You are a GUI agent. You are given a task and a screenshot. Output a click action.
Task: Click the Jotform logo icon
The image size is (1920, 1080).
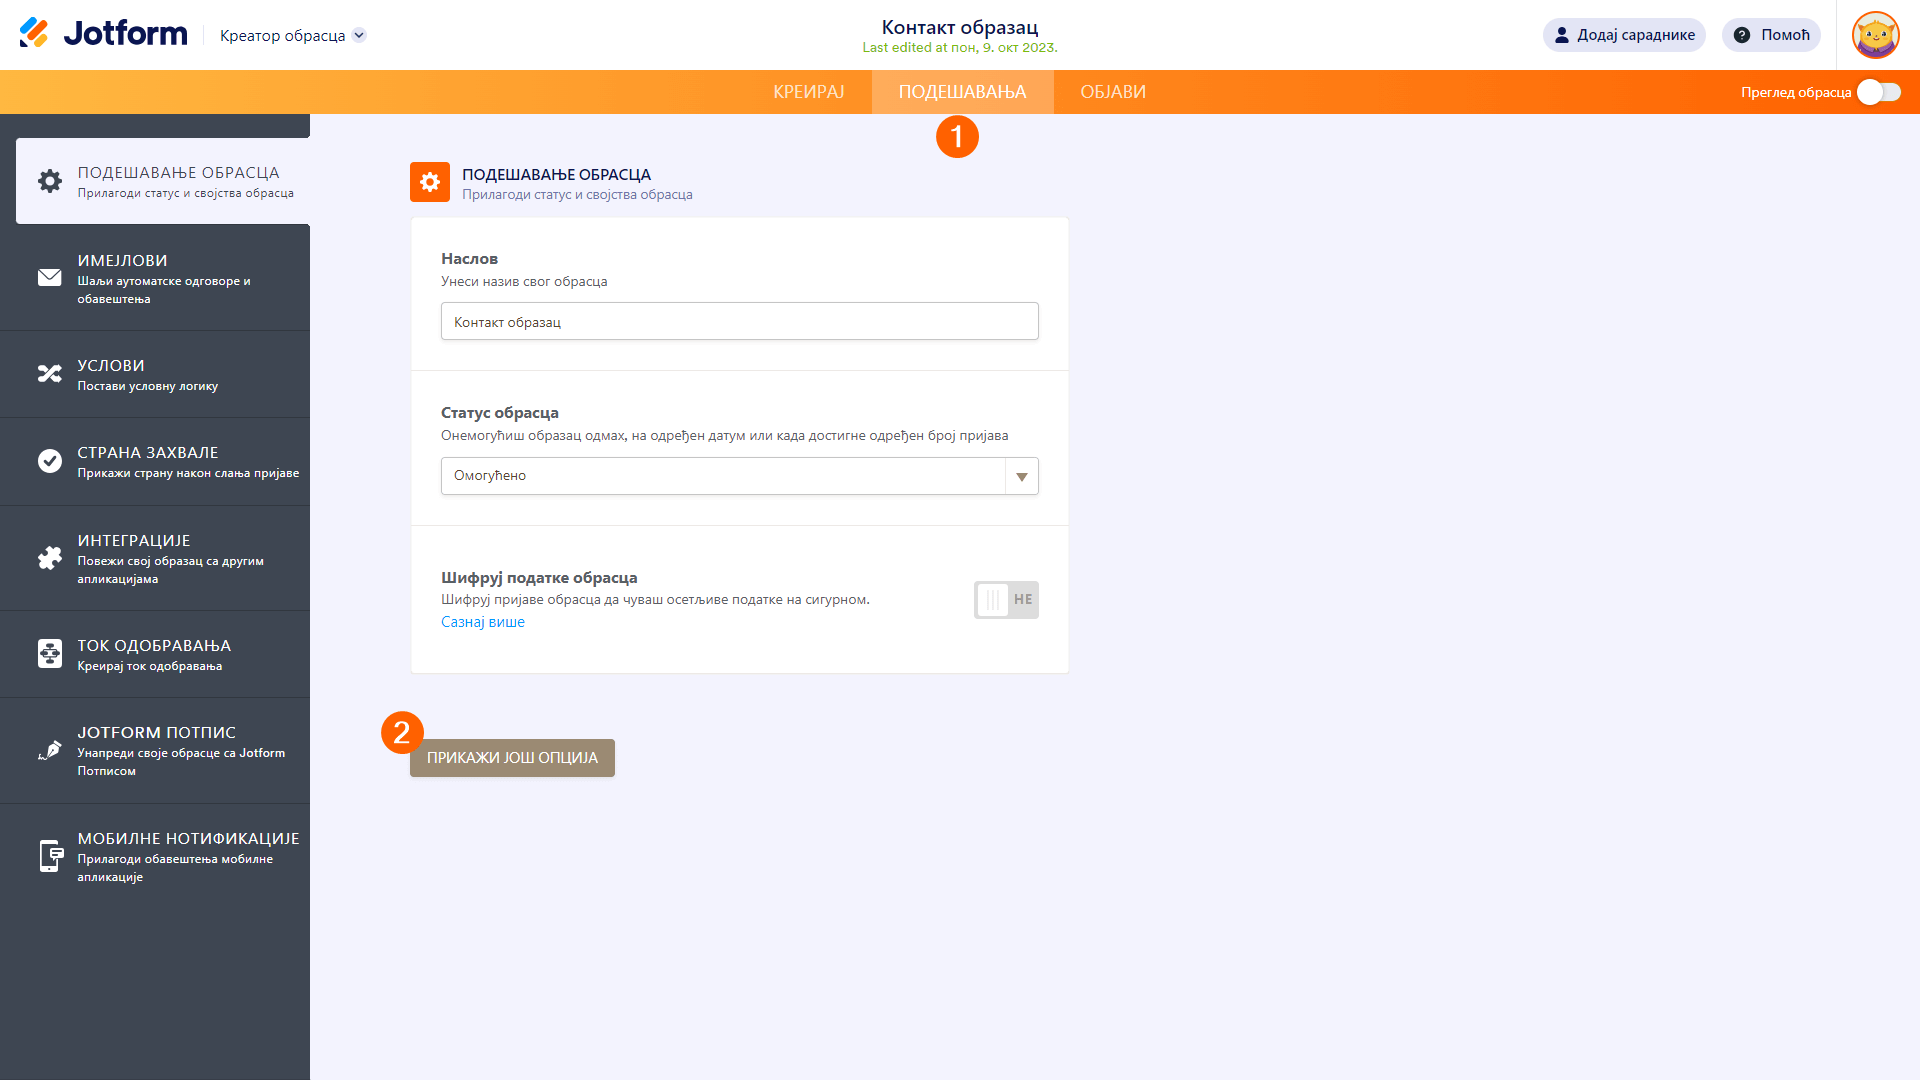point(34,33)
